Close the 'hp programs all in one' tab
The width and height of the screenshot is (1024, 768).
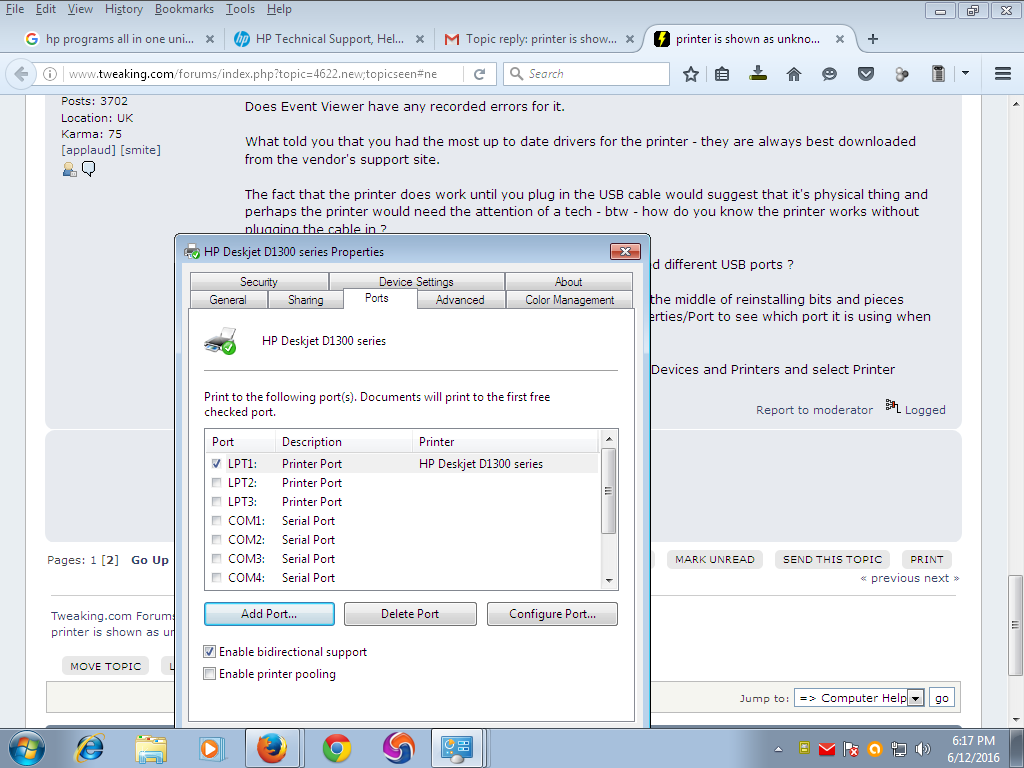pyautogui.click(x=210, y=39)
